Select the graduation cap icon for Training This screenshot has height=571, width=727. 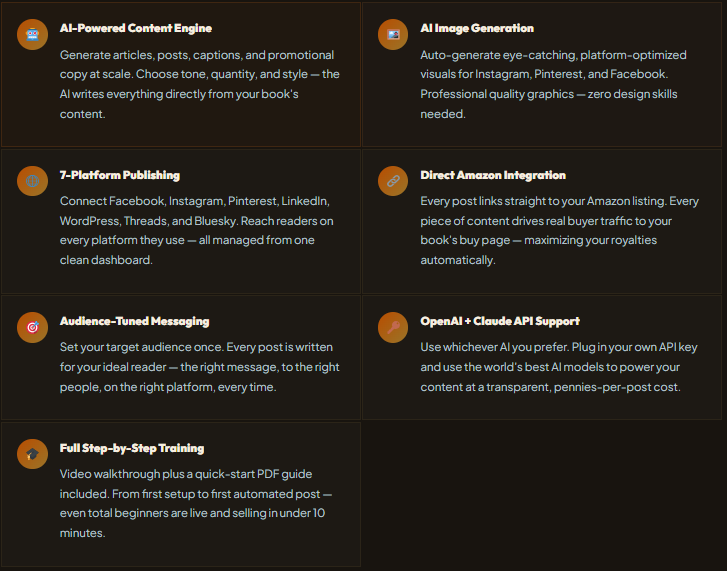click(x=33, y=454)
